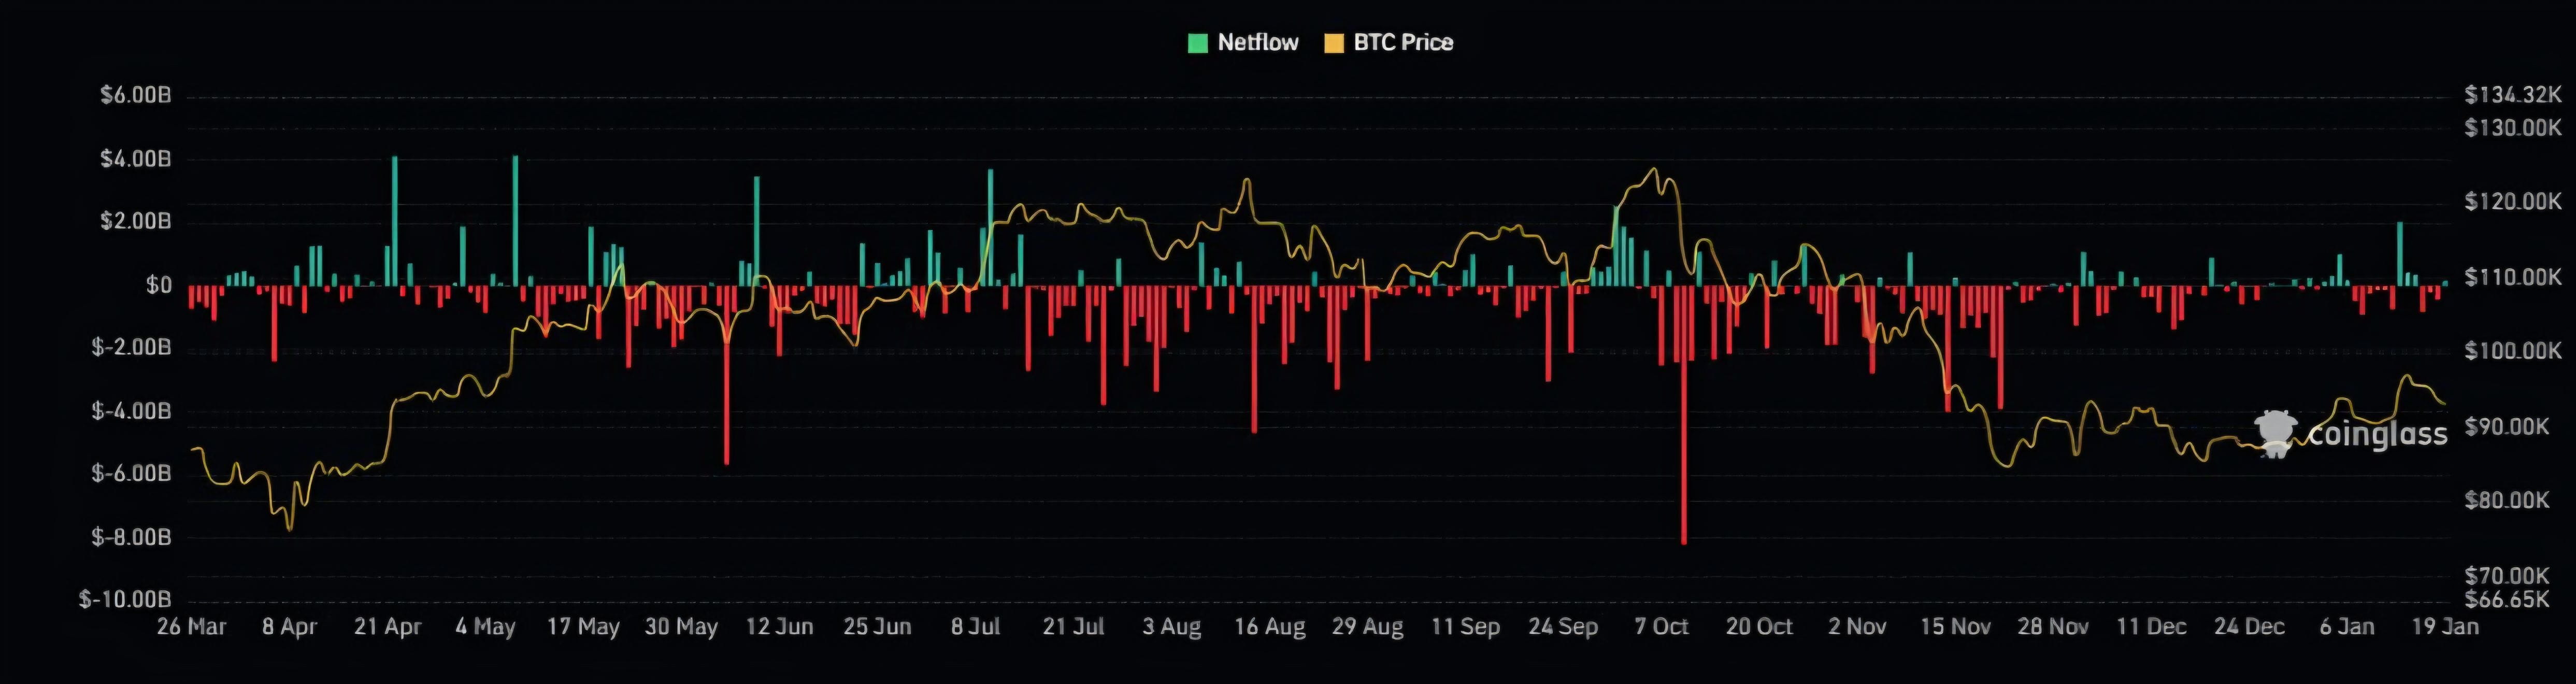
Task: Click the tall green bar near 12 Jun
Action: tap(756, 230)
